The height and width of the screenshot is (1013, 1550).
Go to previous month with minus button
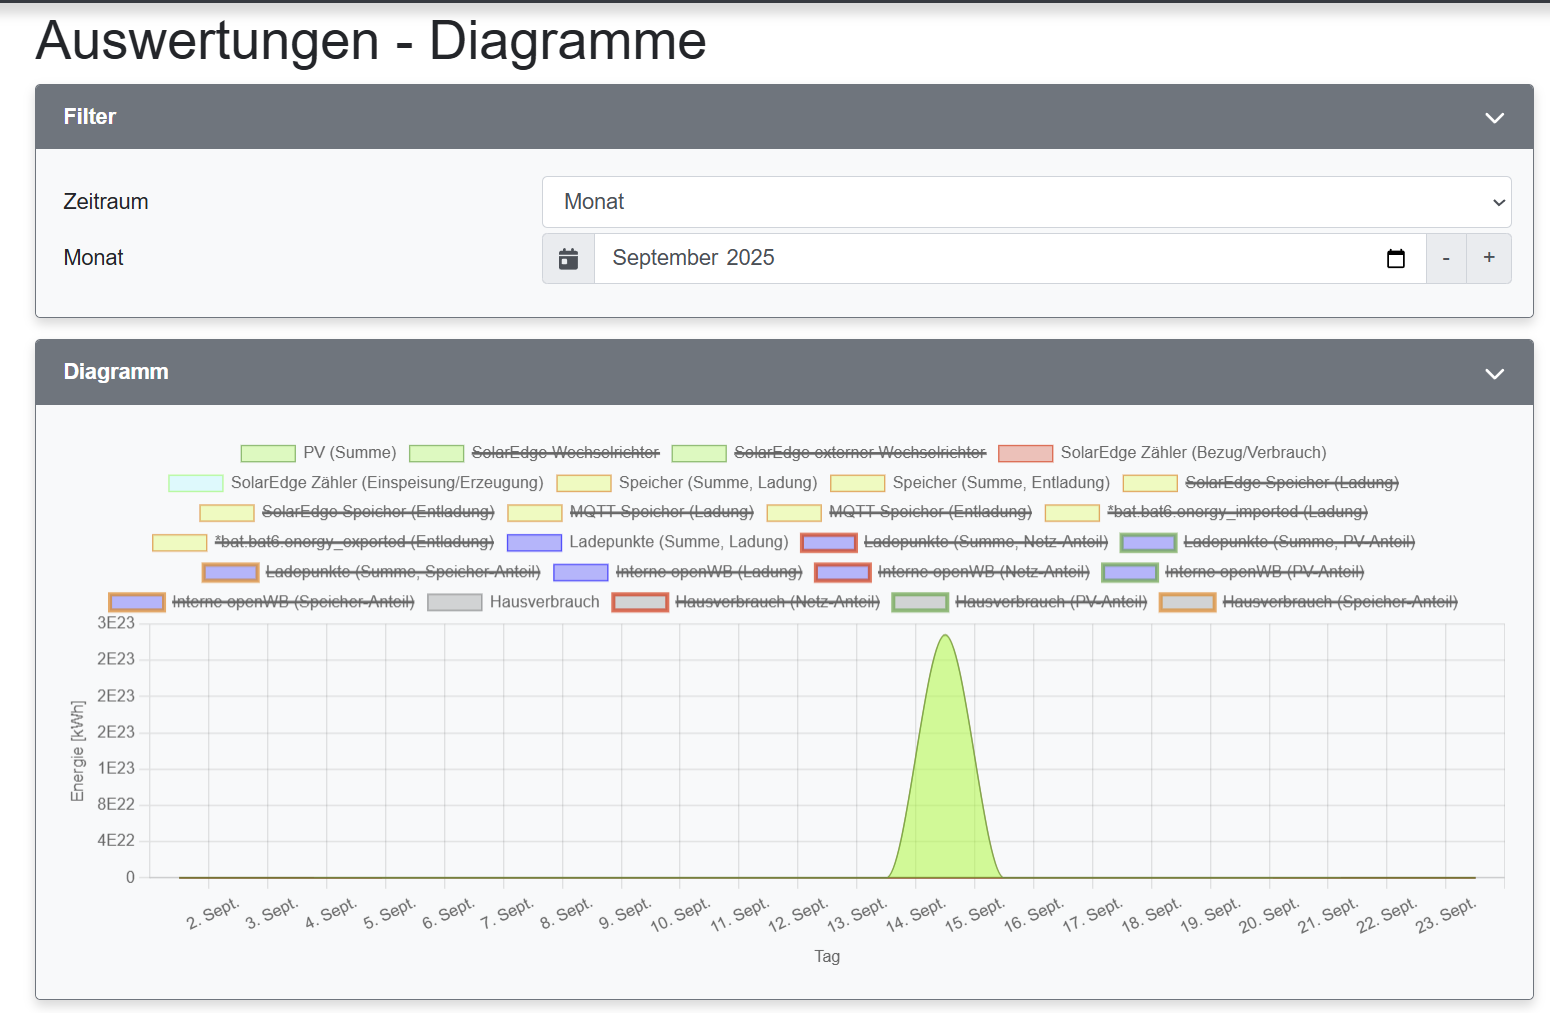point(1446,259)
